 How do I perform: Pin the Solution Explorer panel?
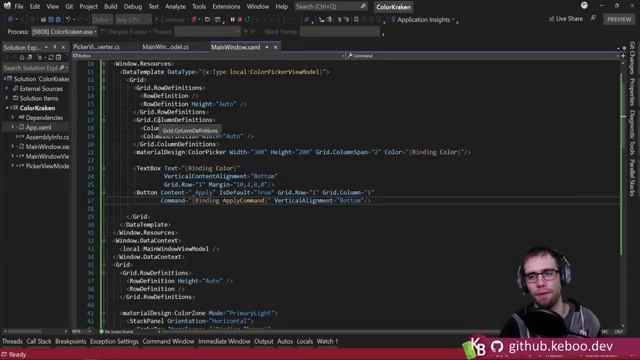coord(55,47)
